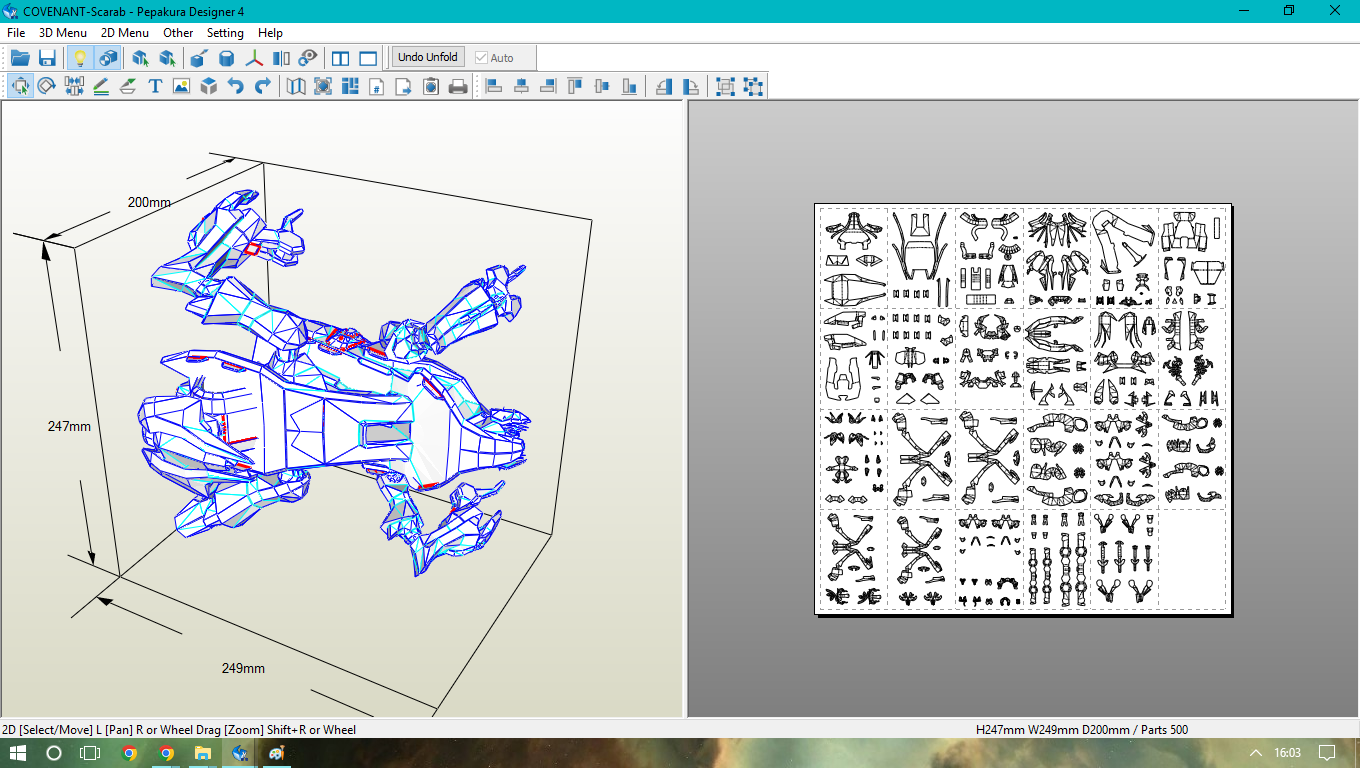Toggle the light bulb lighting button

pyautogui.click(x=80, y=58)
